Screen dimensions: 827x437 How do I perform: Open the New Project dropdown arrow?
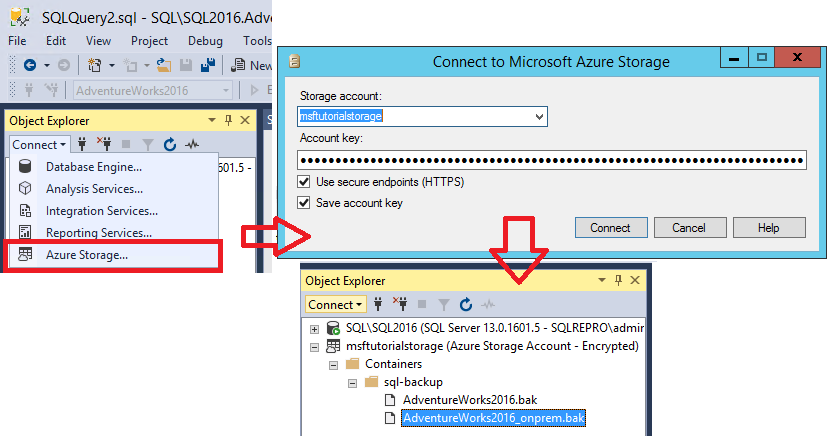(x=112, y=65)
